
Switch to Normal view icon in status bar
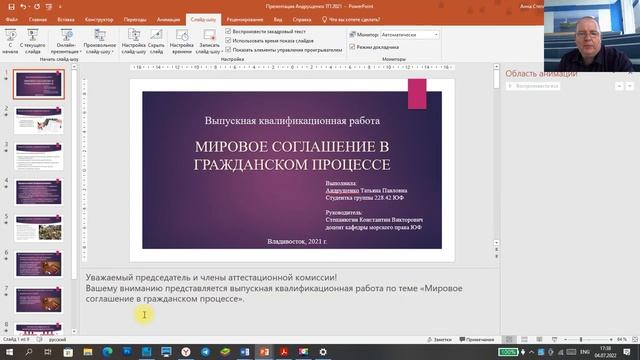pyautogui.click(x=509, y=339)
